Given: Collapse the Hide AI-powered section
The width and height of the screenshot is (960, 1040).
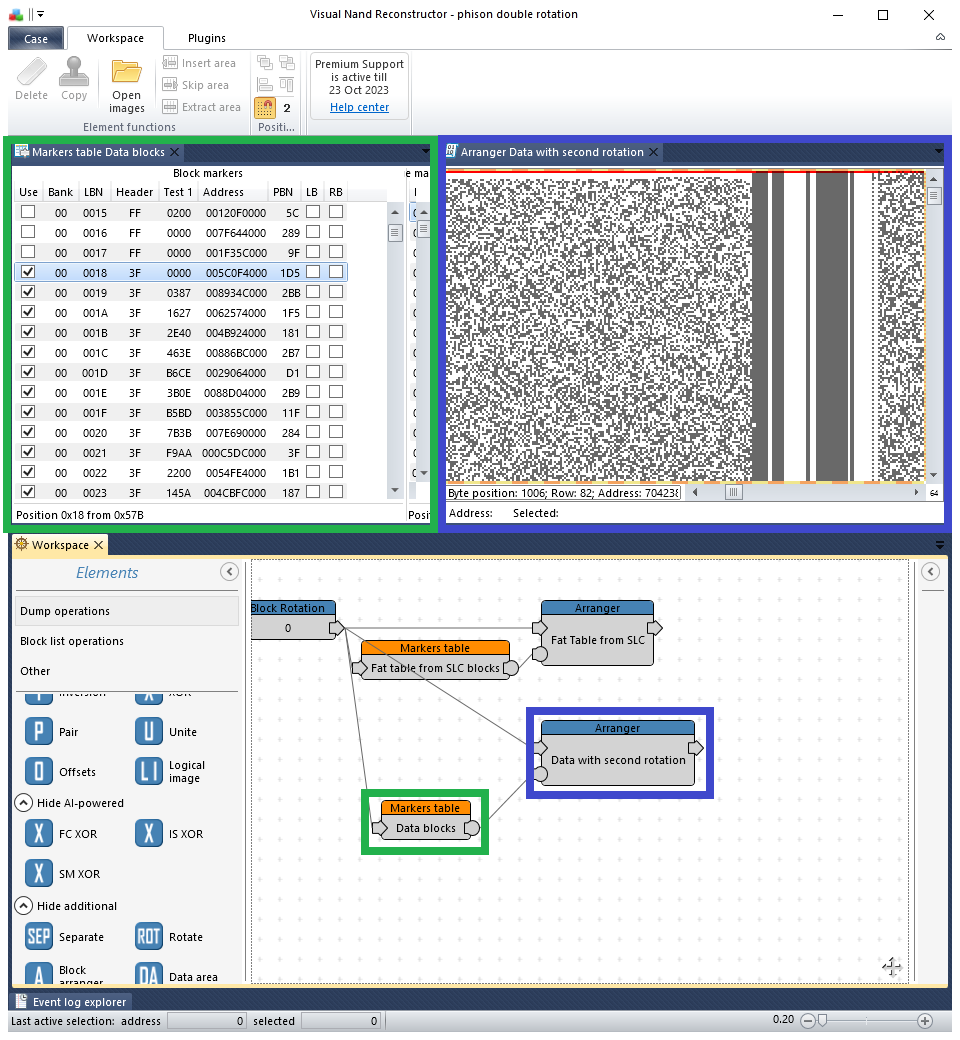Looking at the screenshot, I should tap(23, 803).
